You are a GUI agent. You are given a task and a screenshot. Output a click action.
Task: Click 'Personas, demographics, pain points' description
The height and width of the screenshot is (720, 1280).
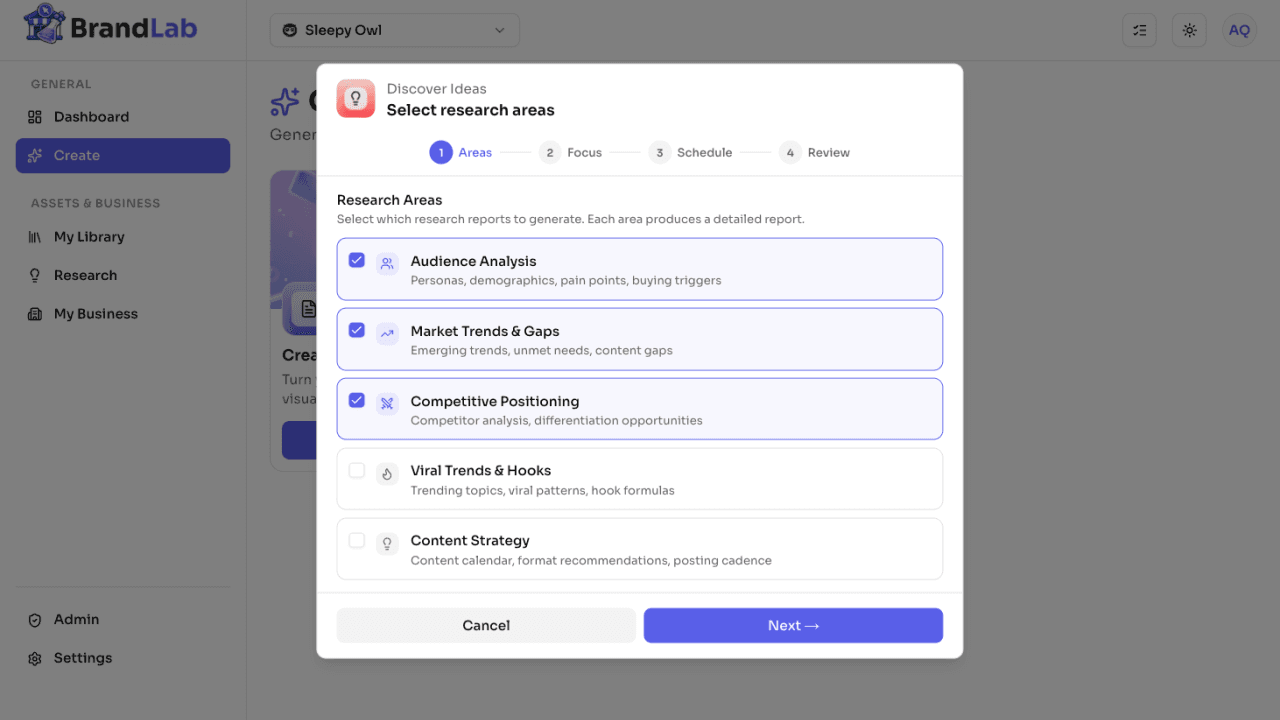coord(566,281)
